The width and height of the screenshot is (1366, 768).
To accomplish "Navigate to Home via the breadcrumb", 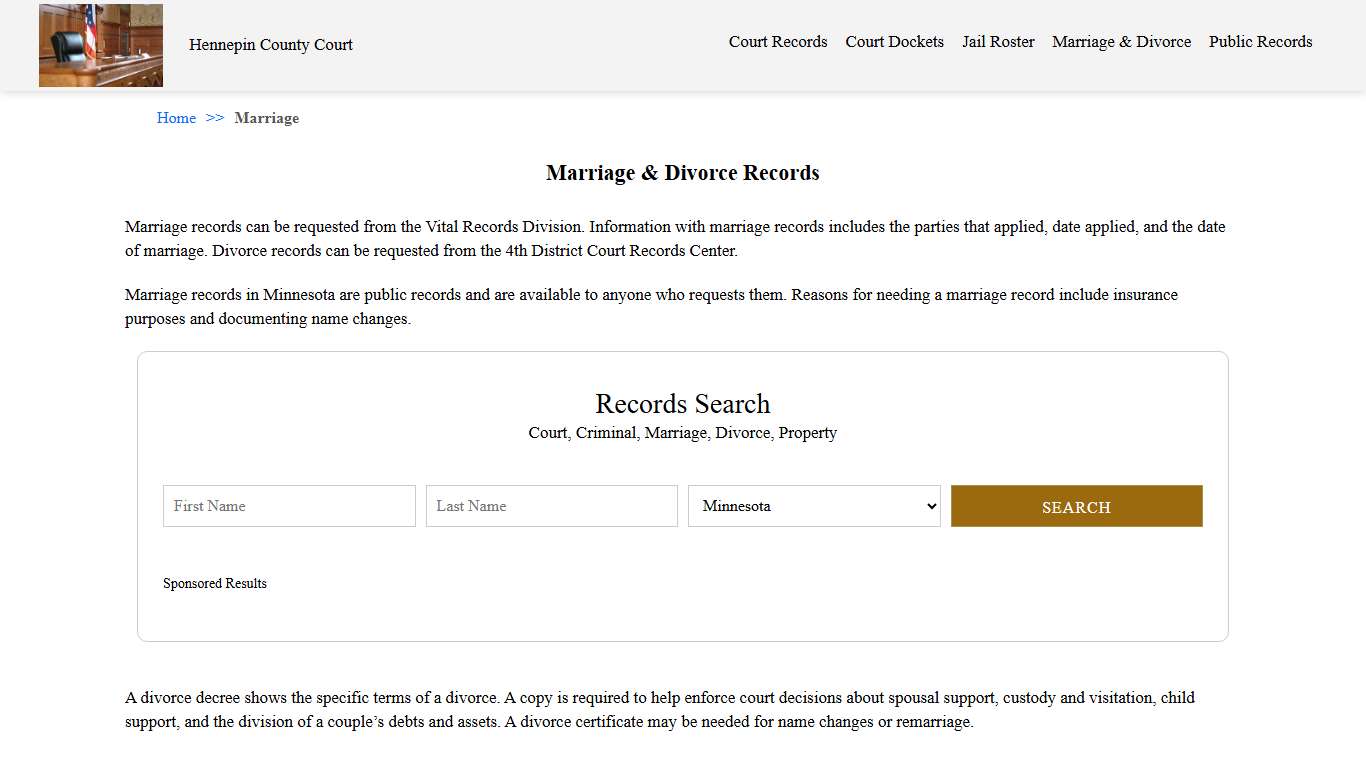I will click(176, 118).
